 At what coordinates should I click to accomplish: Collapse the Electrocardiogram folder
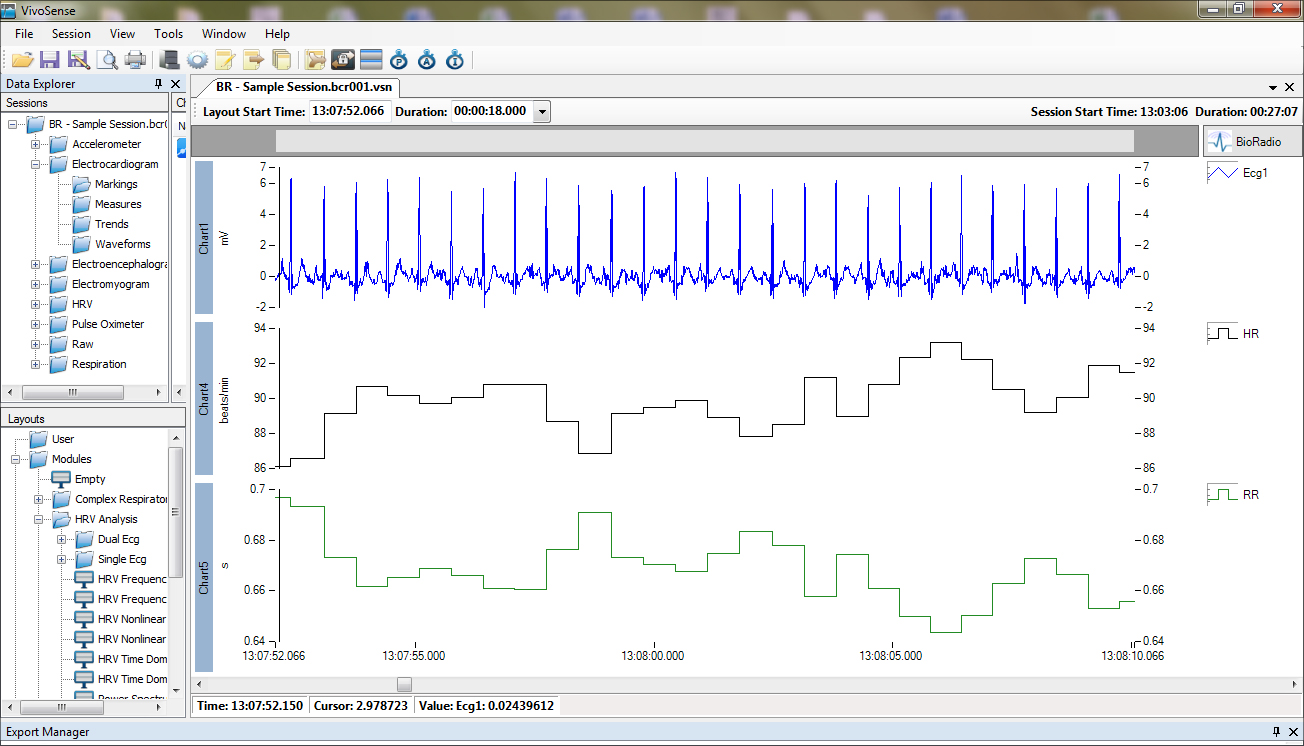34,164
